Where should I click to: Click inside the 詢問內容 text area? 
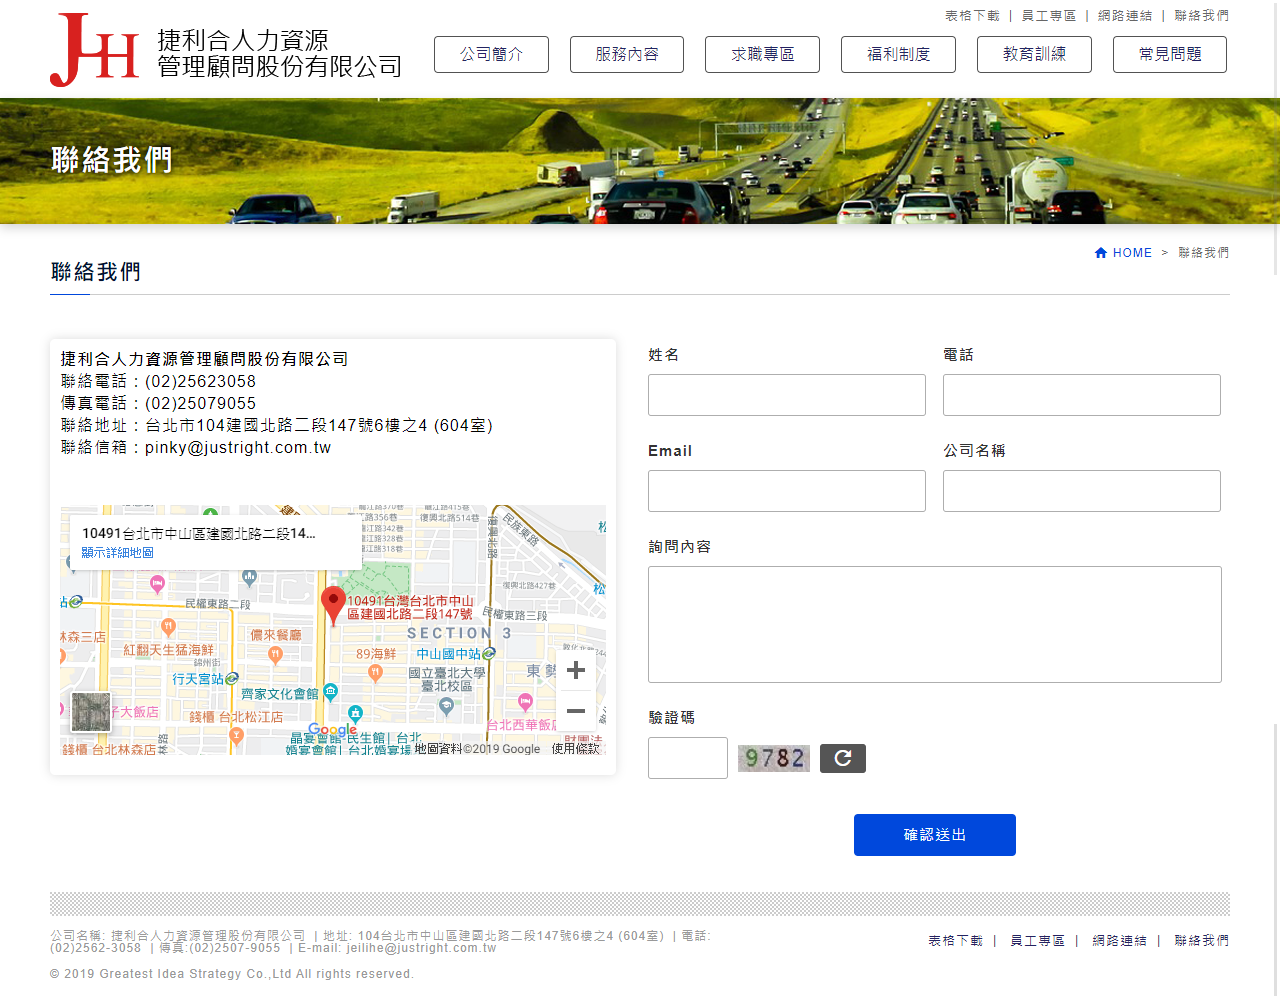point(935,625)
